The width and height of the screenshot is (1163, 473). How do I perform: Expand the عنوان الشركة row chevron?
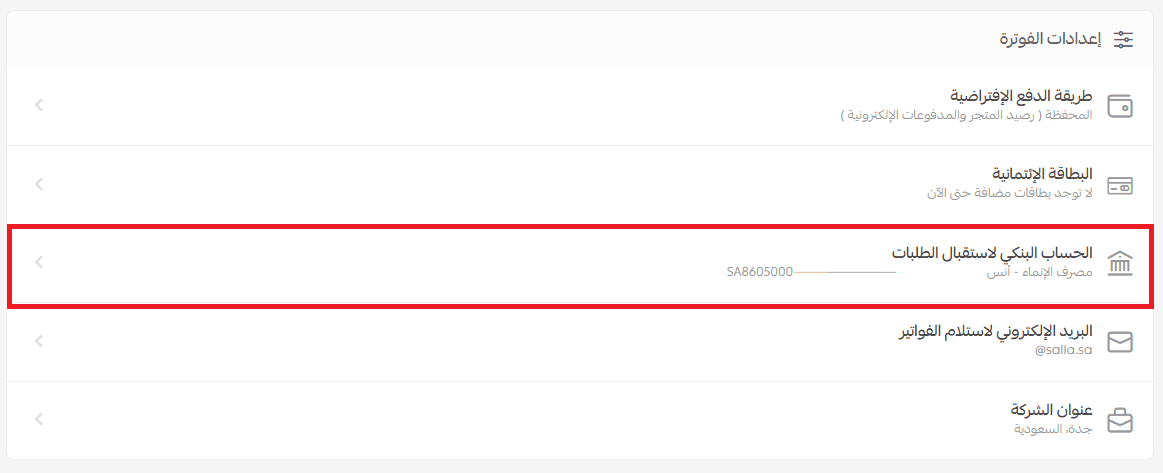coord(39,420)
